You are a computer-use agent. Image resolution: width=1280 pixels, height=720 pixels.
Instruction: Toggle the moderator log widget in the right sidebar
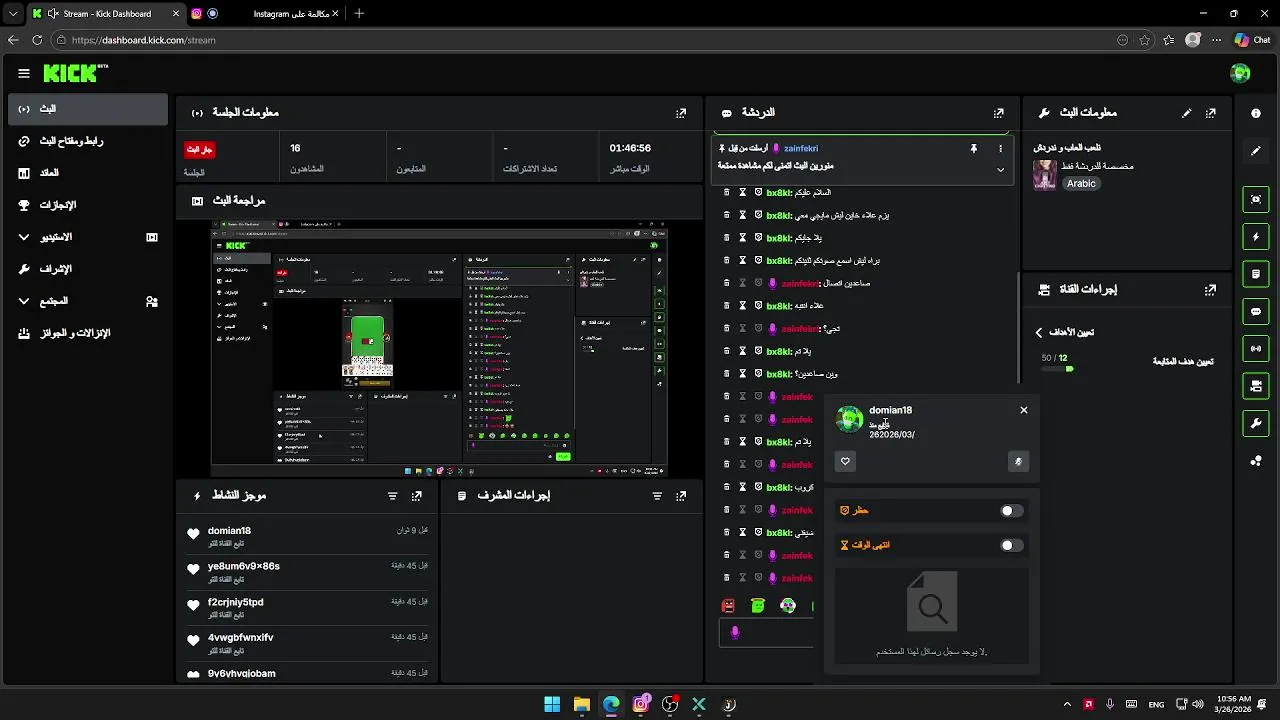point(1256,274)
